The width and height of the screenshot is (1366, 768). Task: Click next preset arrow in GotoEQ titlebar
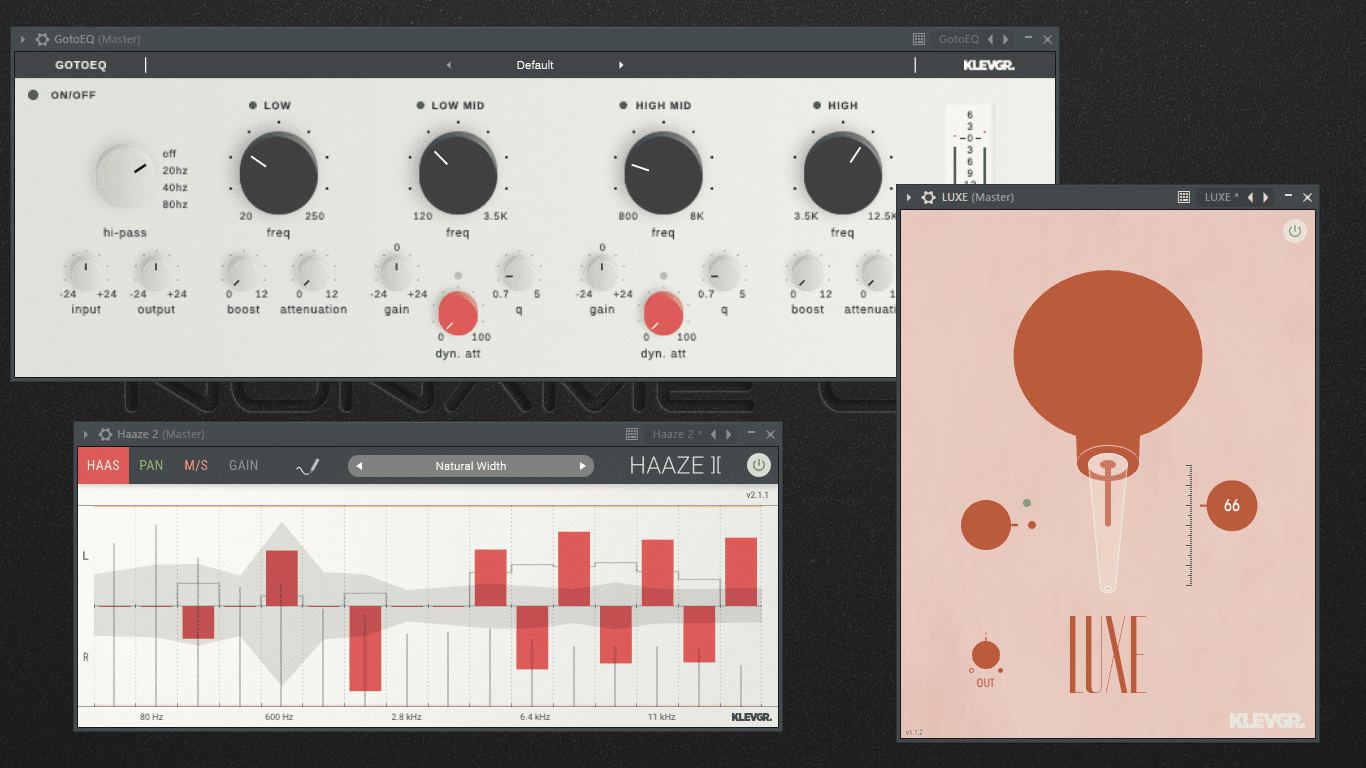pyautogui.click(x=1005, y=39)
